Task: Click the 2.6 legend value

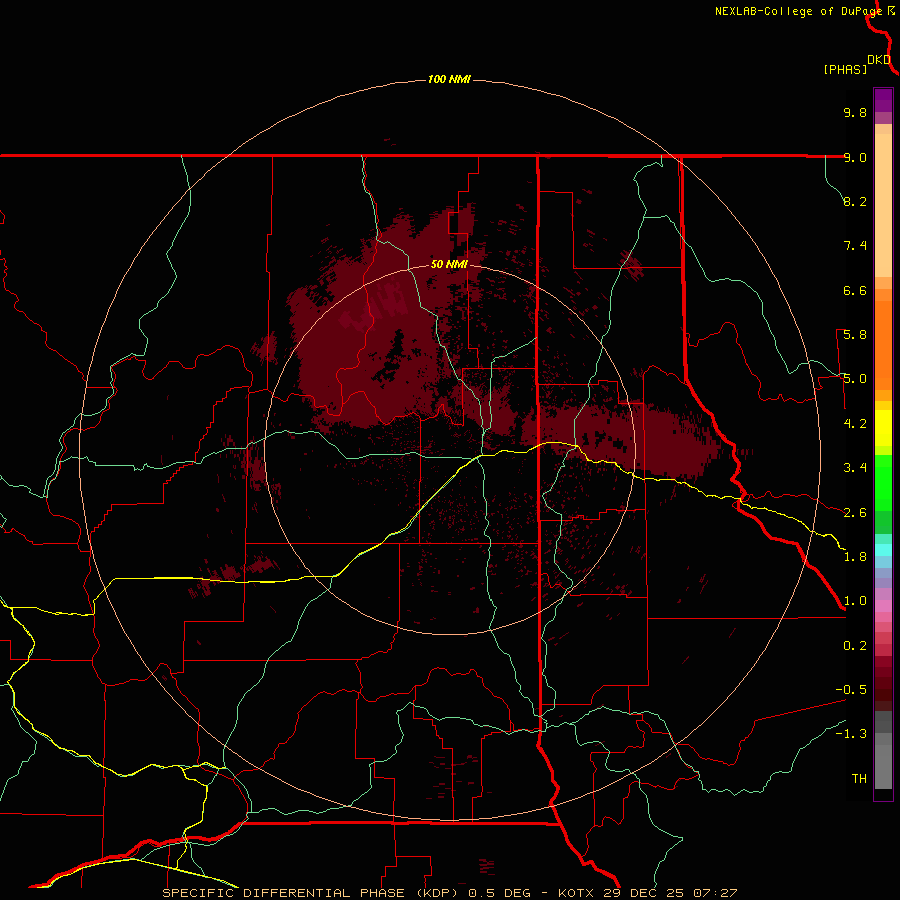Action: 855,513
